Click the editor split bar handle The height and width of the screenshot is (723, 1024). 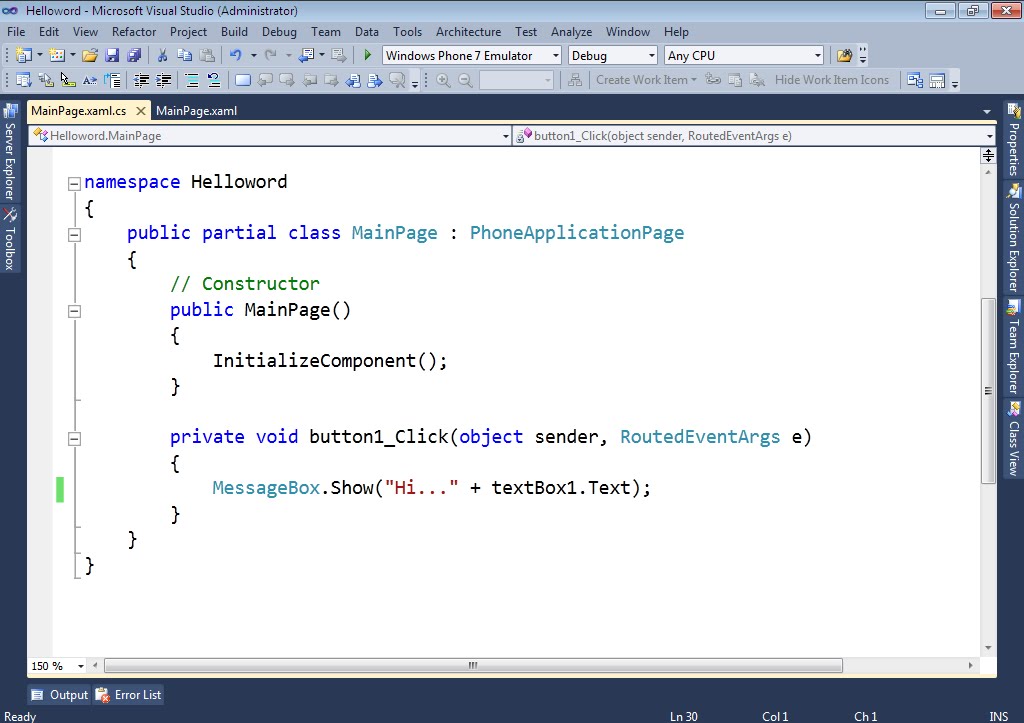(x=988, y=155)
